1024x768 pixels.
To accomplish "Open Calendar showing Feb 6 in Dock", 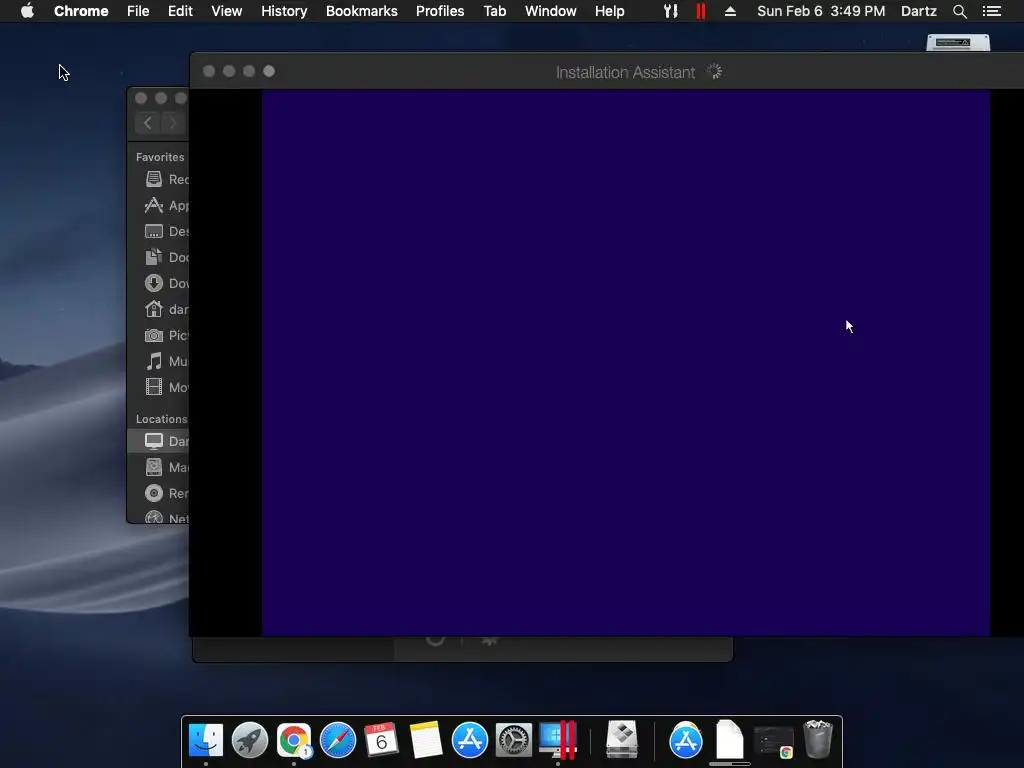I will coord(381,741).
